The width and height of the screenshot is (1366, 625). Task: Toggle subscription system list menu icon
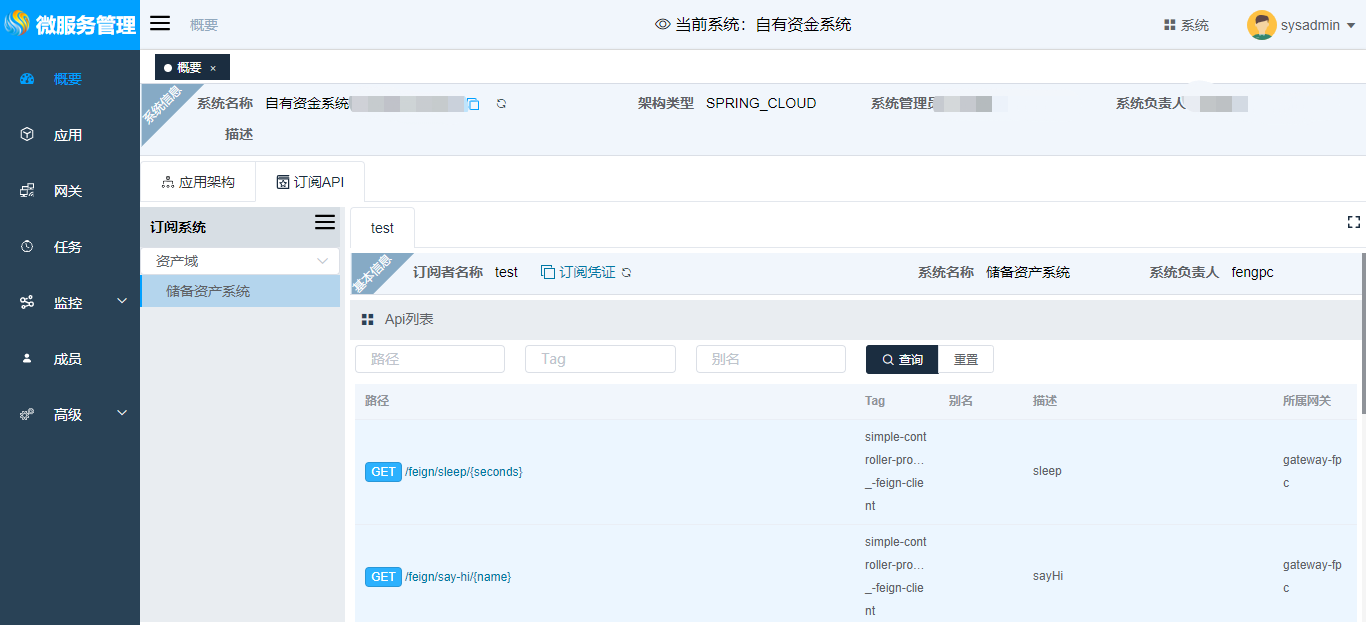[325, 222]
